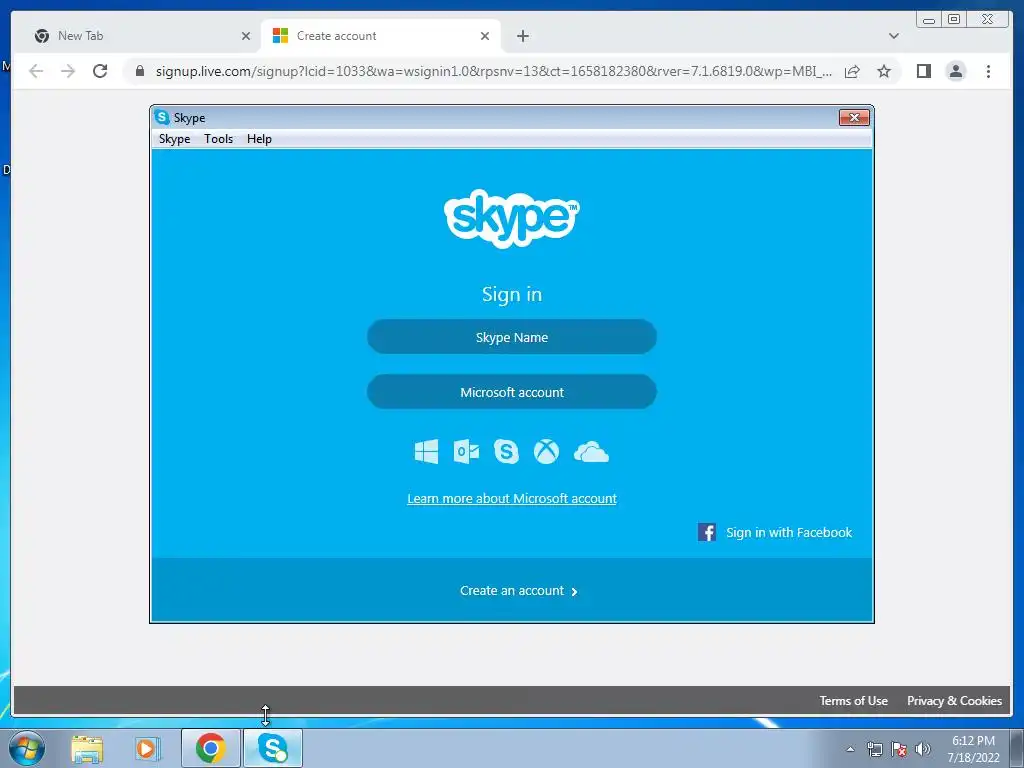The image size is (1024, 768).
Task: Bookmark this page with the star
Action: click(884, 71)
